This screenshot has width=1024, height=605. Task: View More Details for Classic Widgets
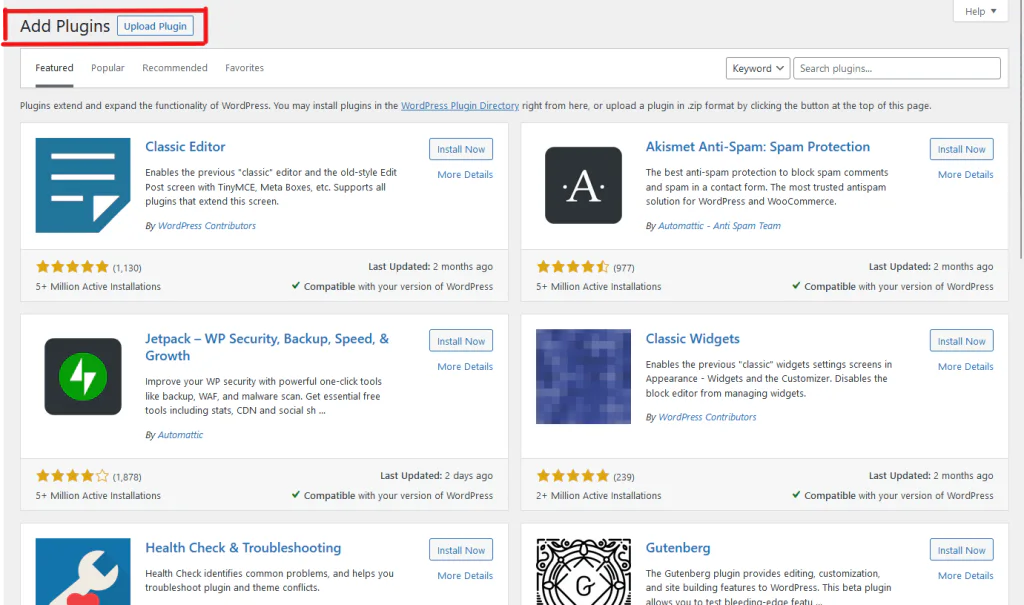point(965,367)
